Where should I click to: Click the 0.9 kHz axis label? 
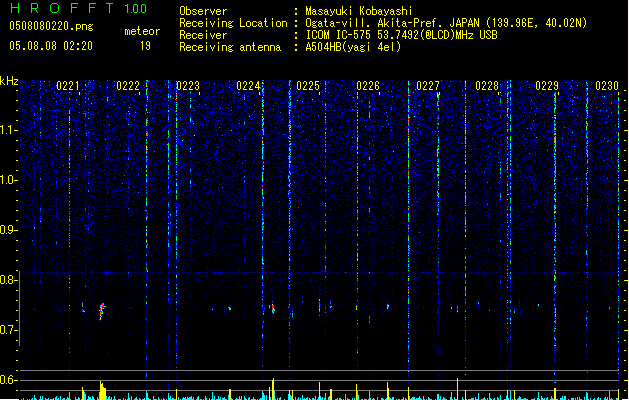(9, 230)
